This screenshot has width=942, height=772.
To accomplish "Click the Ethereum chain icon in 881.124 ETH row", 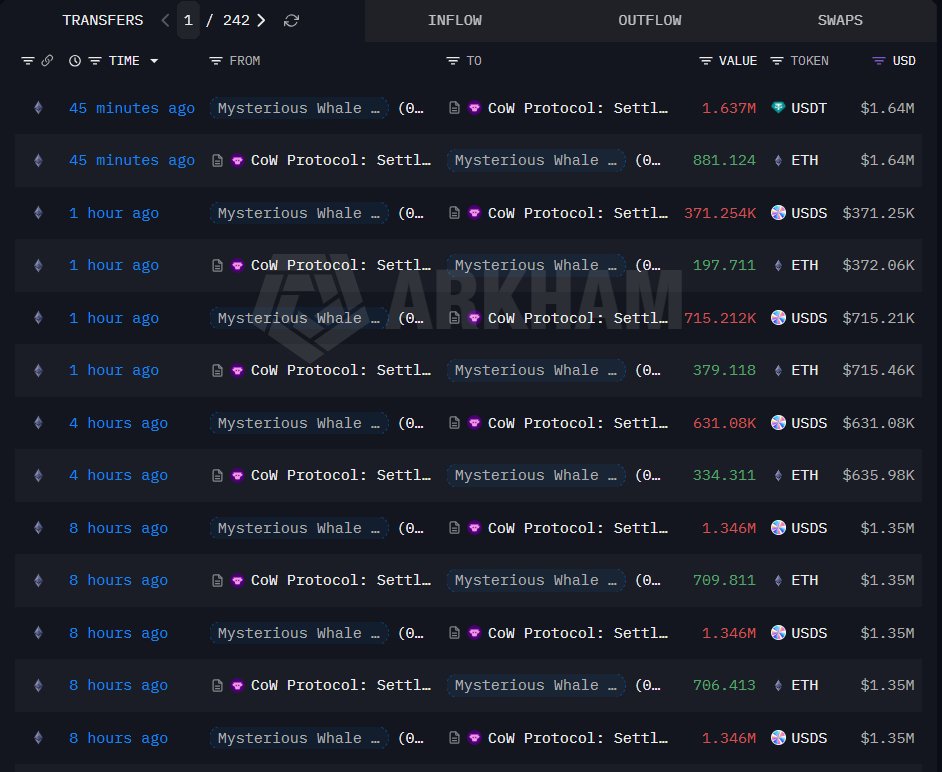I will (x=38, y=160).
